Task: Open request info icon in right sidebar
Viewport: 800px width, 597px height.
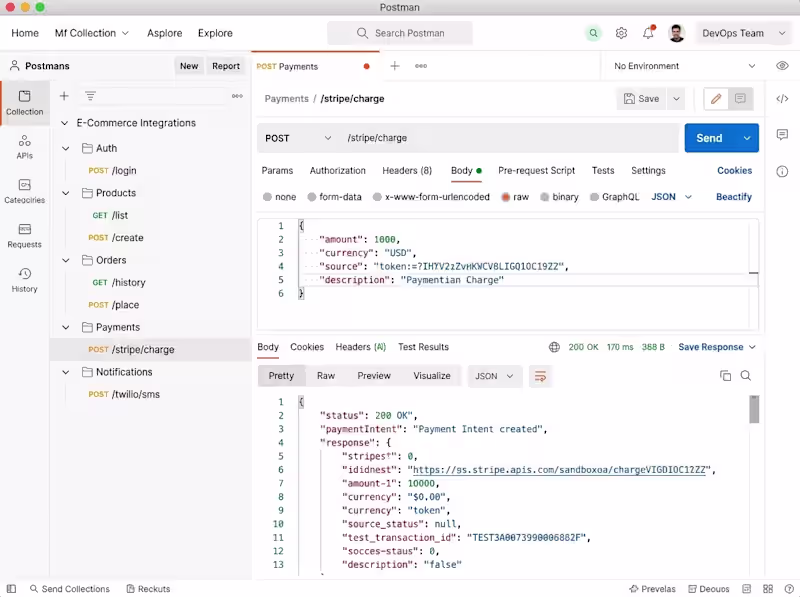Action: (x=782, y=171)
